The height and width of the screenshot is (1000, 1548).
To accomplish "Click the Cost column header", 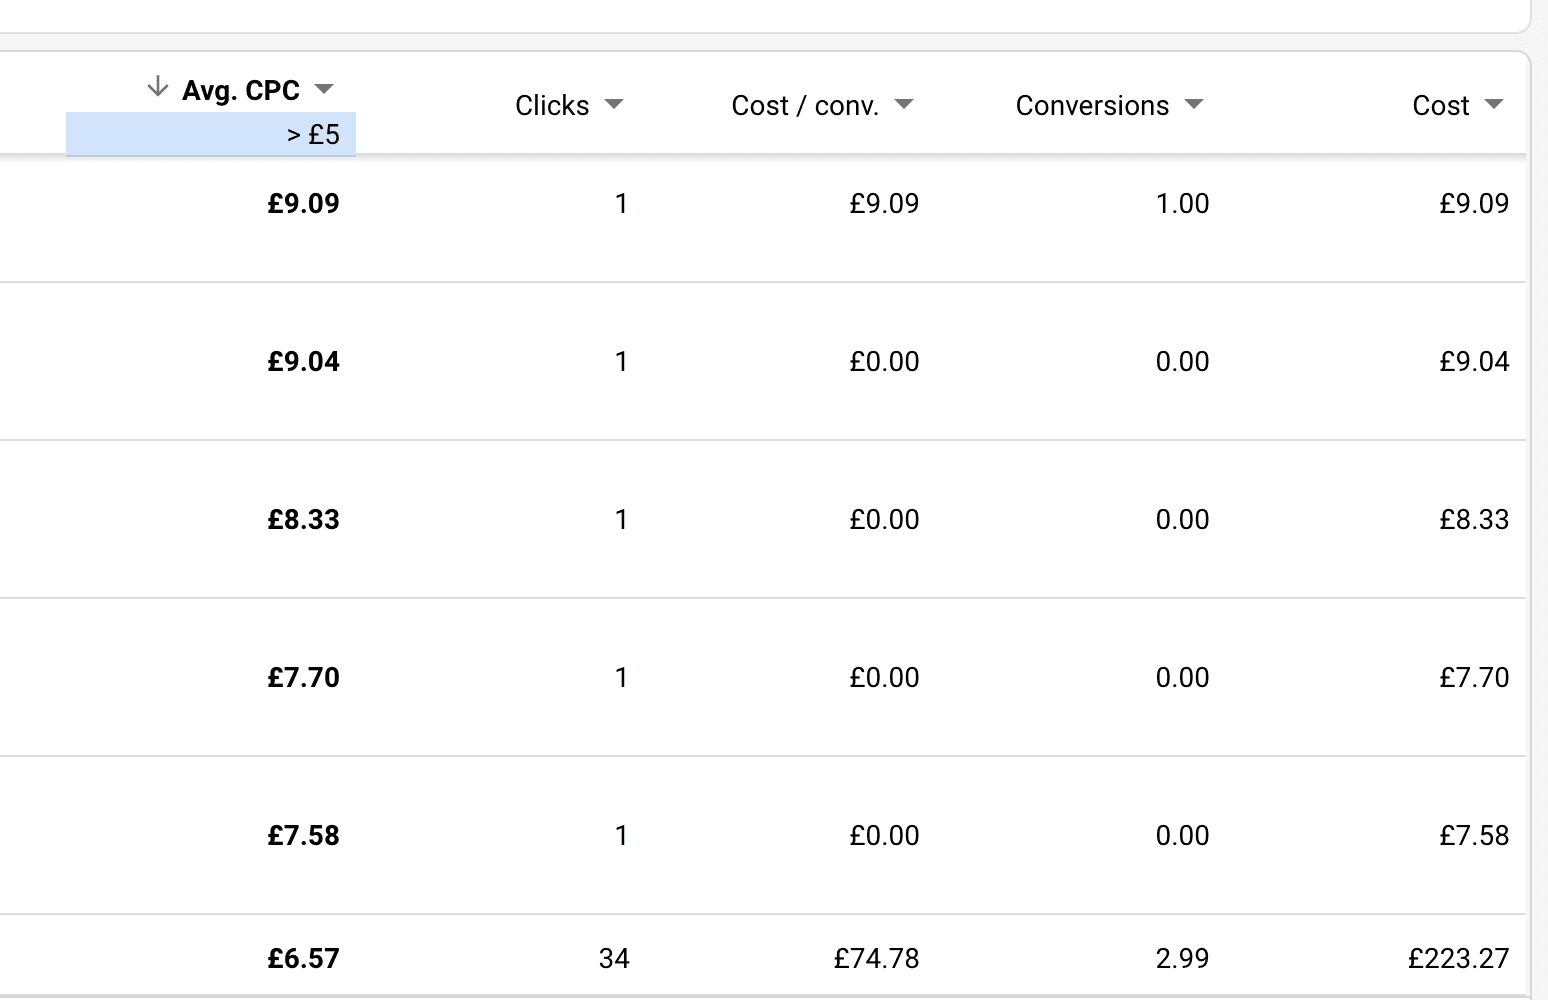I will [x=1440, y=104].
